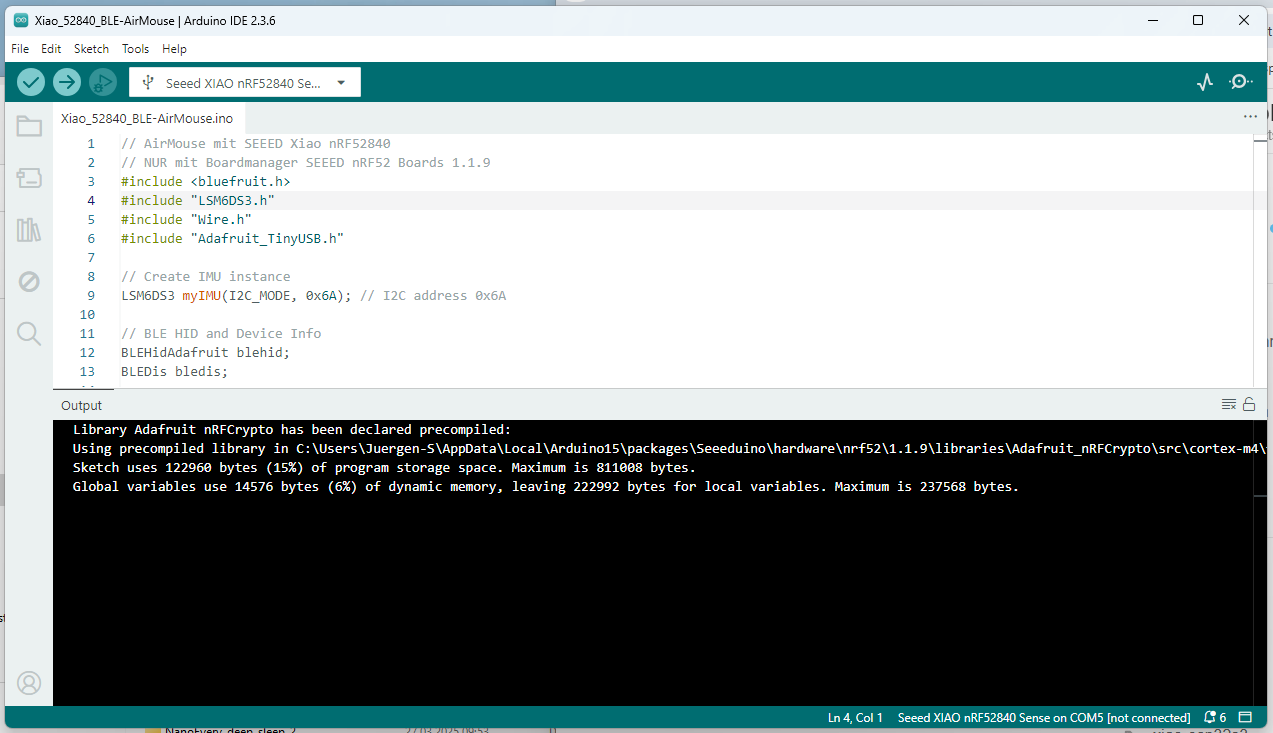Open the tab options three-dot menu
1273x733 pixels.
click(x=1250, y=117)
